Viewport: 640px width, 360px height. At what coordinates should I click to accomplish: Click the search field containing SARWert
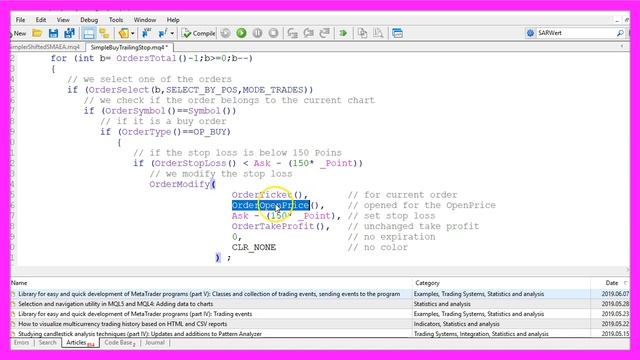click(576, 33)
